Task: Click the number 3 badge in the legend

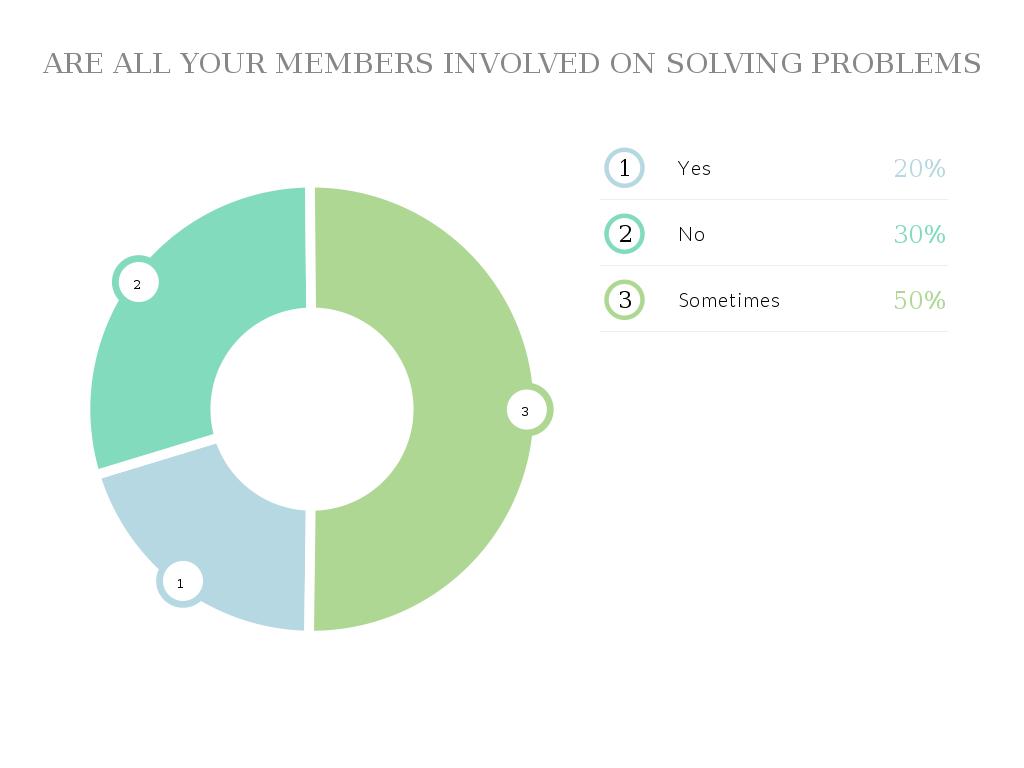Action: click(x=625, y=300)
